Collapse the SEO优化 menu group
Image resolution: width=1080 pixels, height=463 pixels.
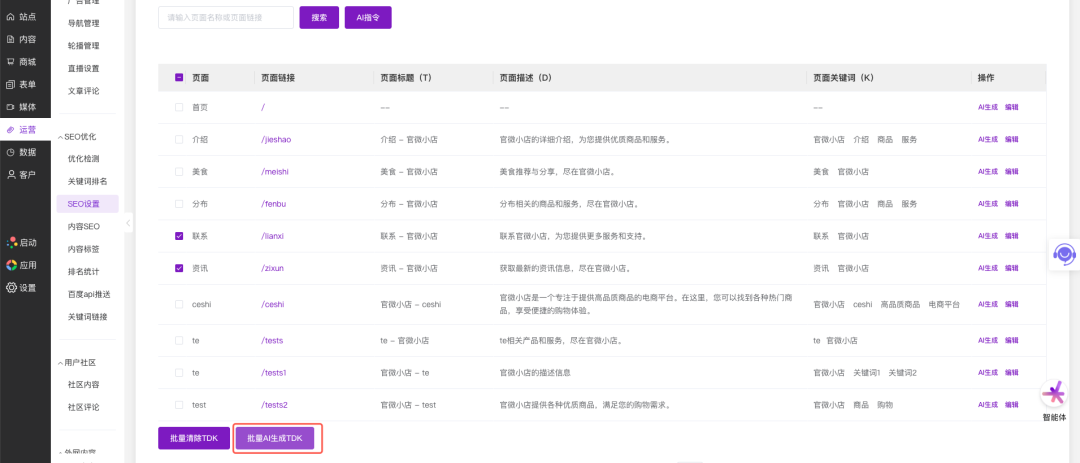78,136
